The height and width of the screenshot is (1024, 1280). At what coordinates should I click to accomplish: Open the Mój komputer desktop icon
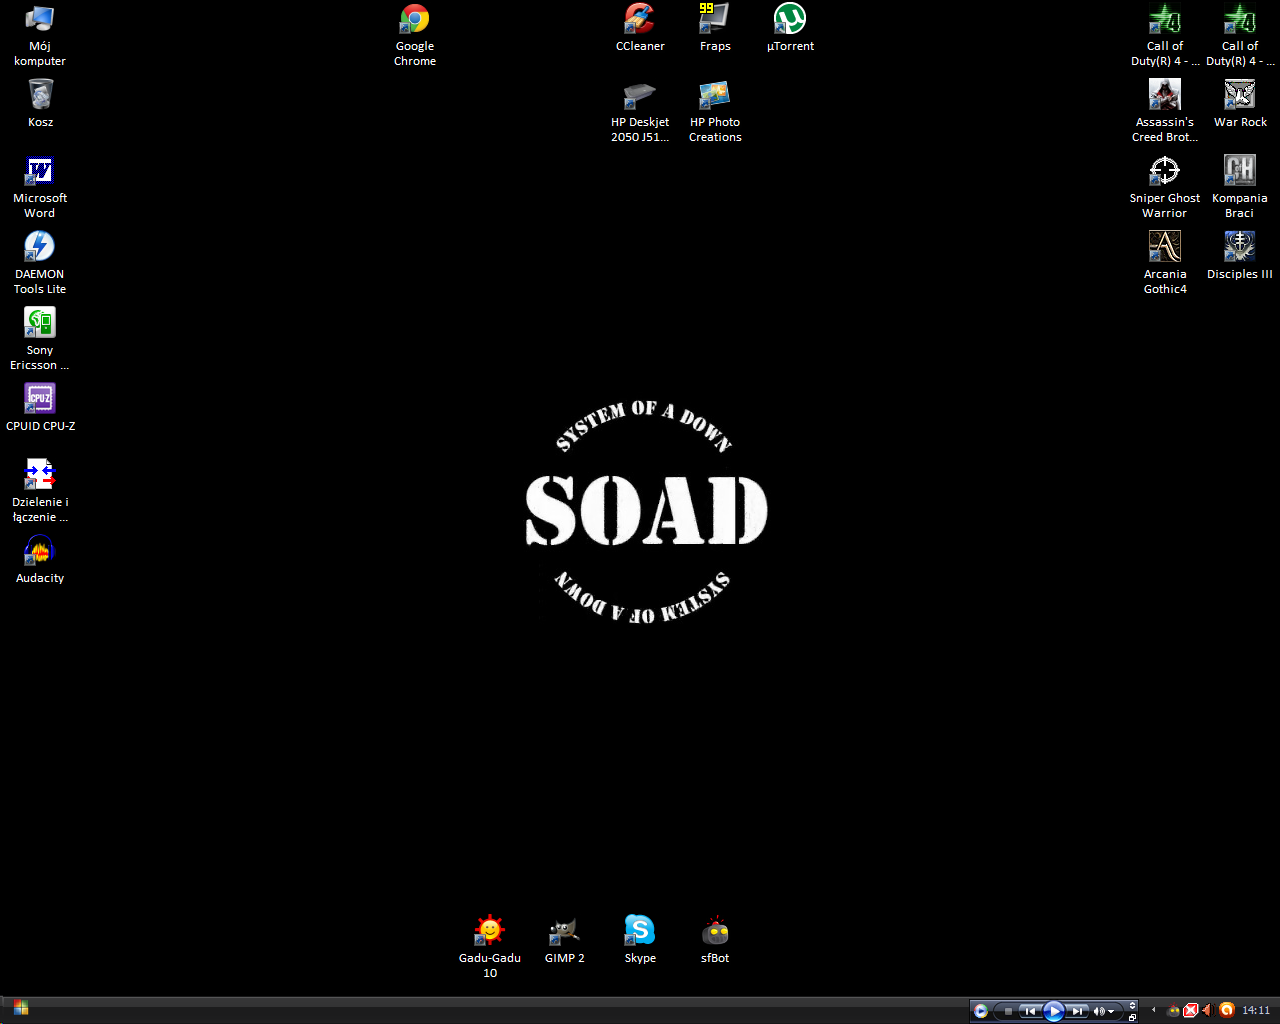[x=40, y=35]
